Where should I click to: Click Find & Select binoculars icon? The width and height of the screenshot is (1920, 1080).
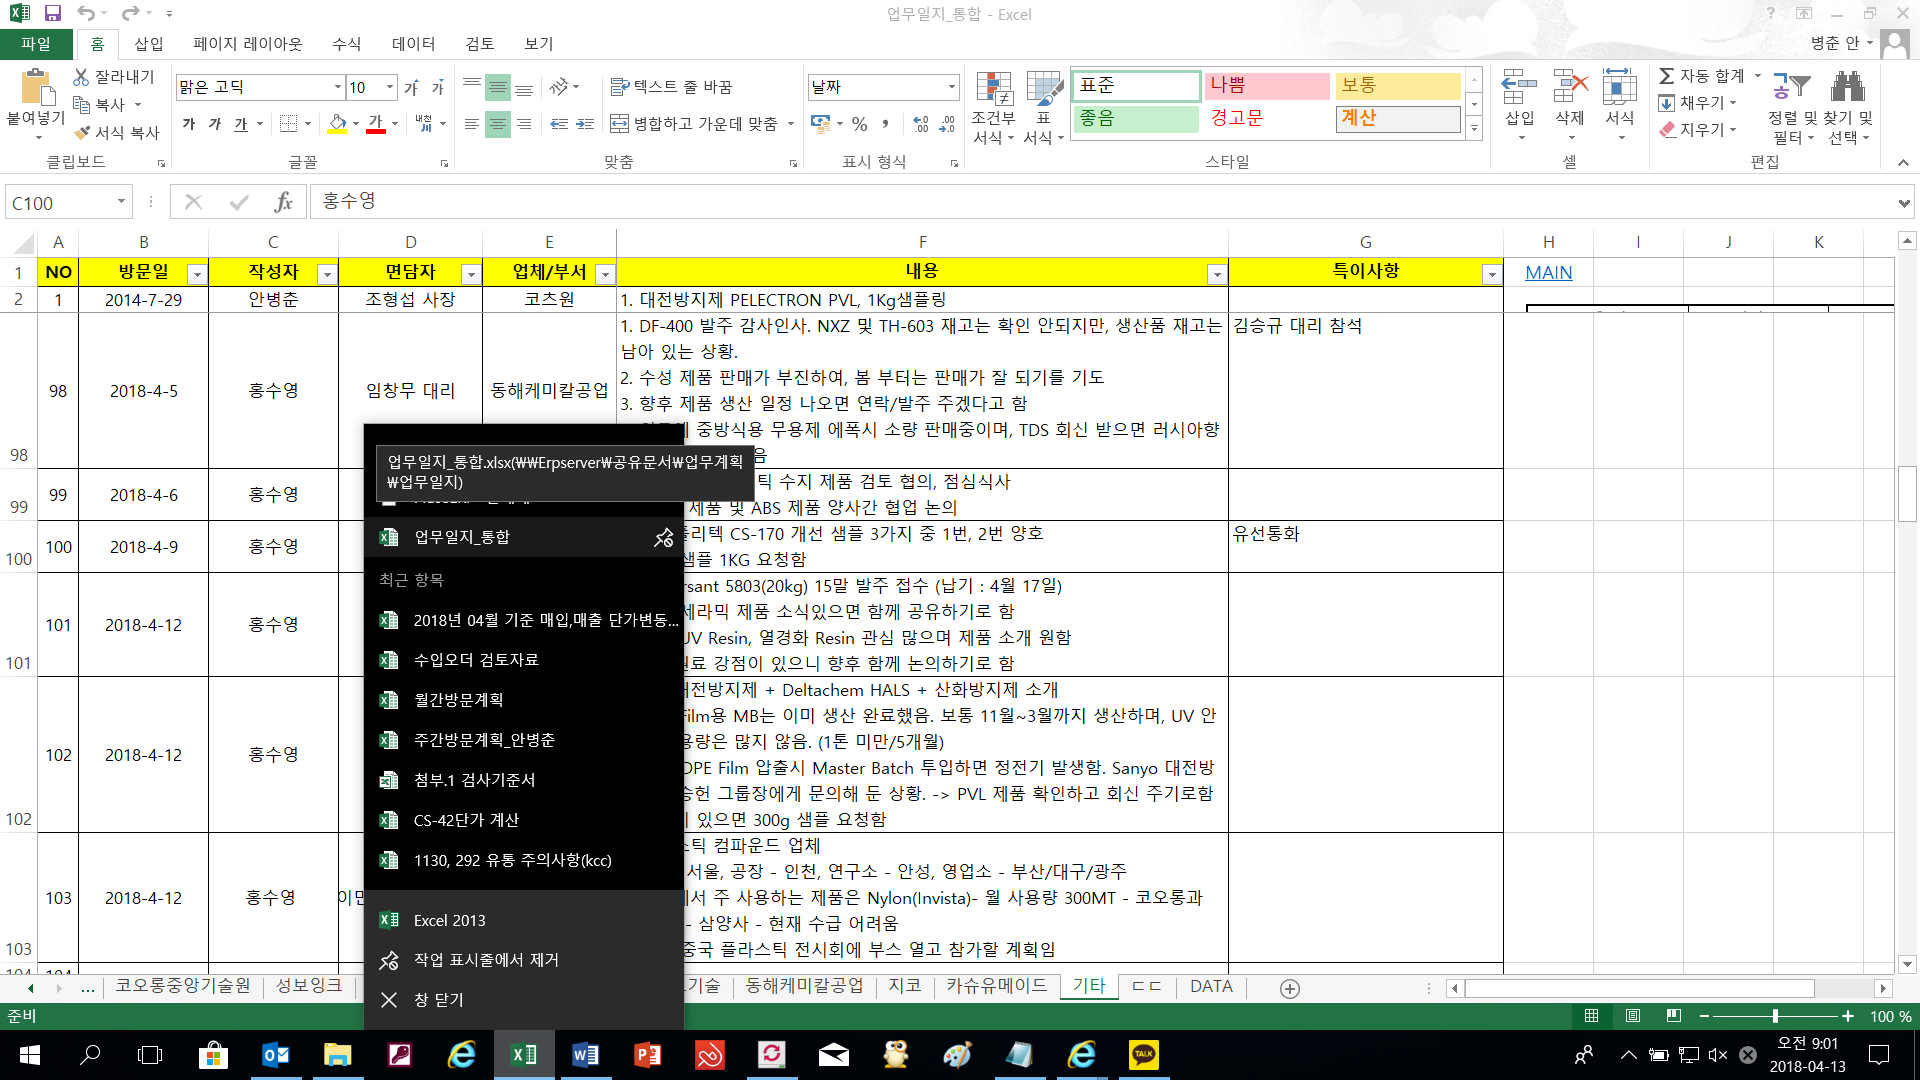click(1848, 88)
